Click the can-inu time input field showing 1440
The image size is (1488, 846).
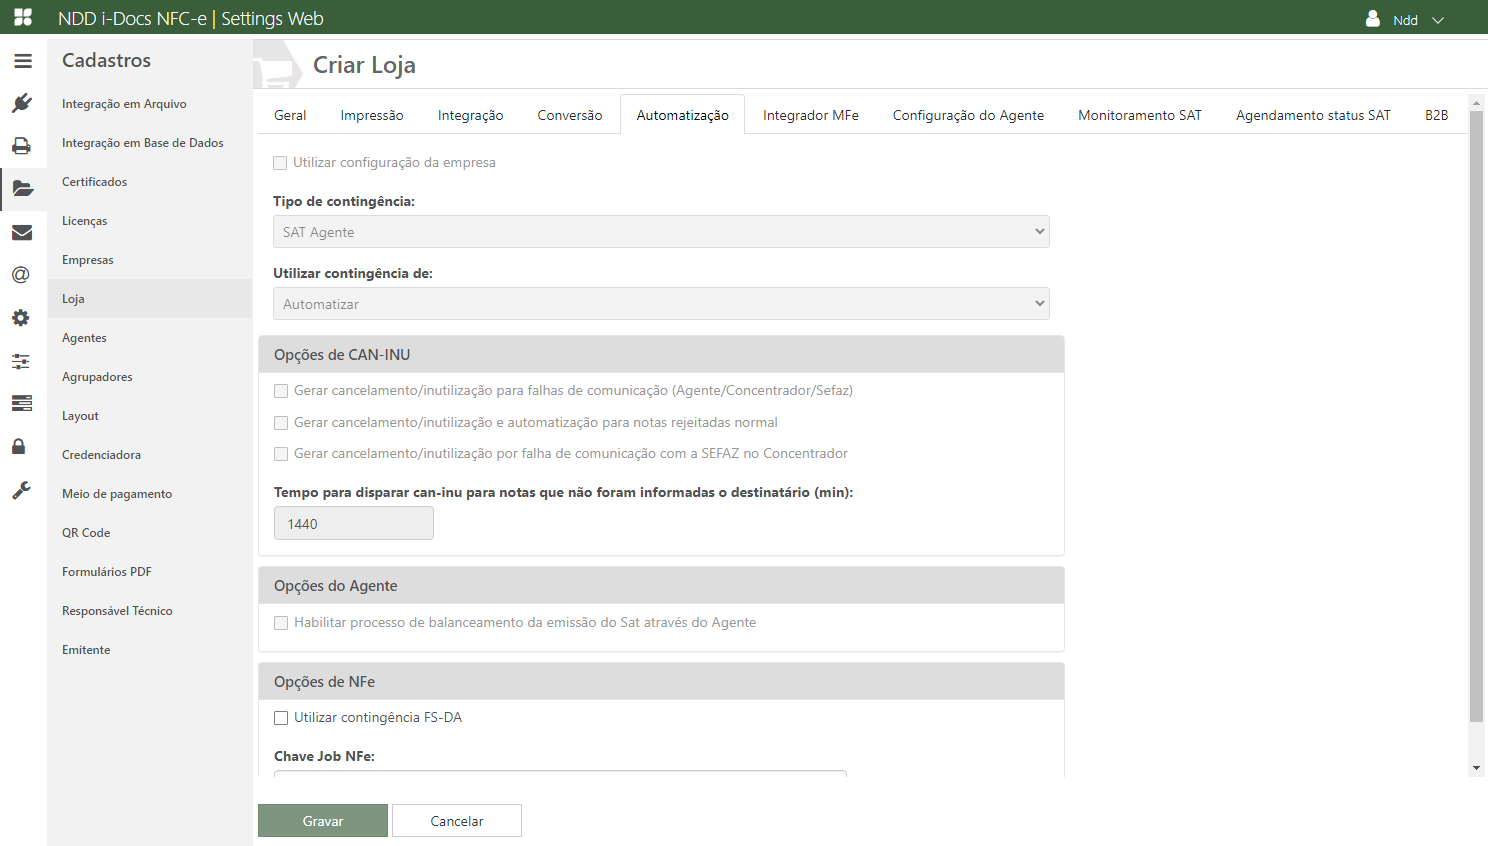353,524
